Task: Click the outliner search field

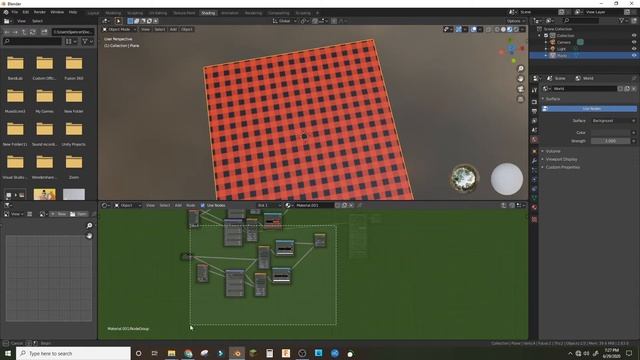Action: tap(581, 20)
